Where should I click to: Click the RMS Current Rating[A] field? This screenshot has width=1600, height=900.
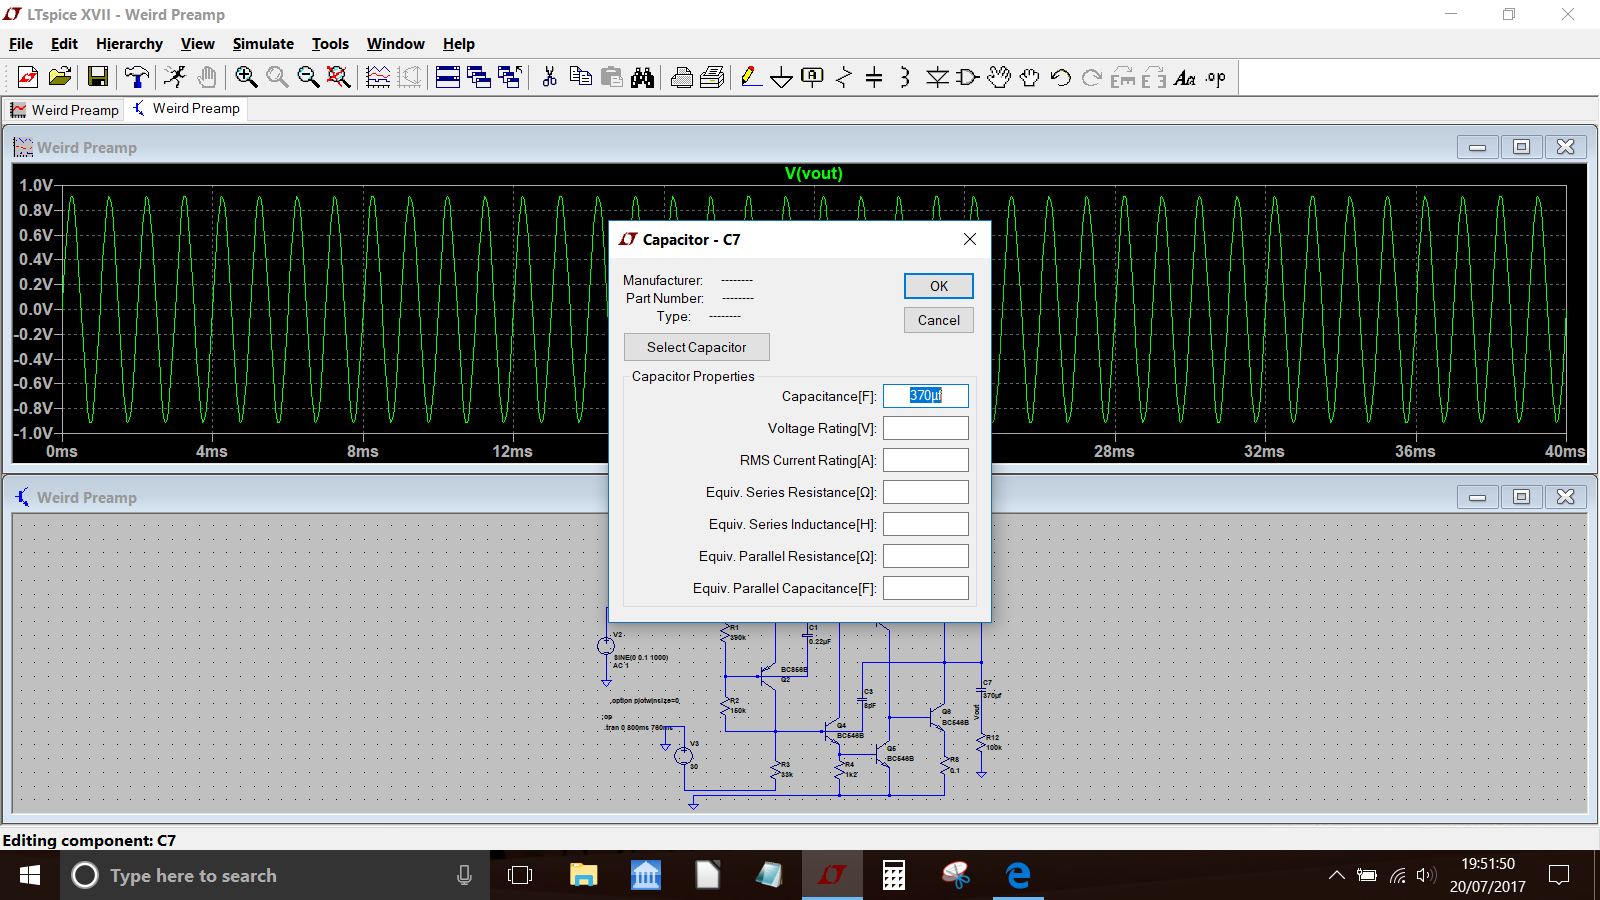click(926, 460)
